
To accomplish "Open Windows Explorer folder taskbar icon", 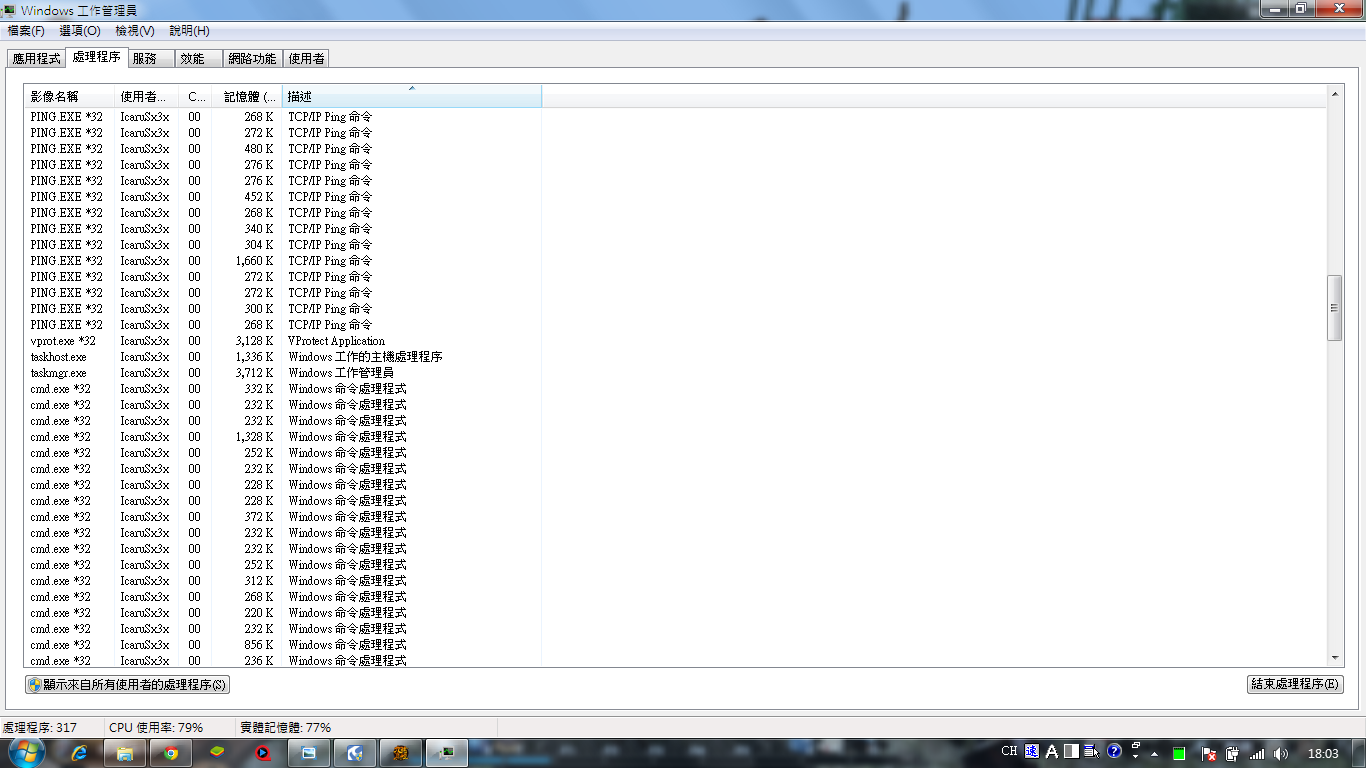I will [125, 753].
